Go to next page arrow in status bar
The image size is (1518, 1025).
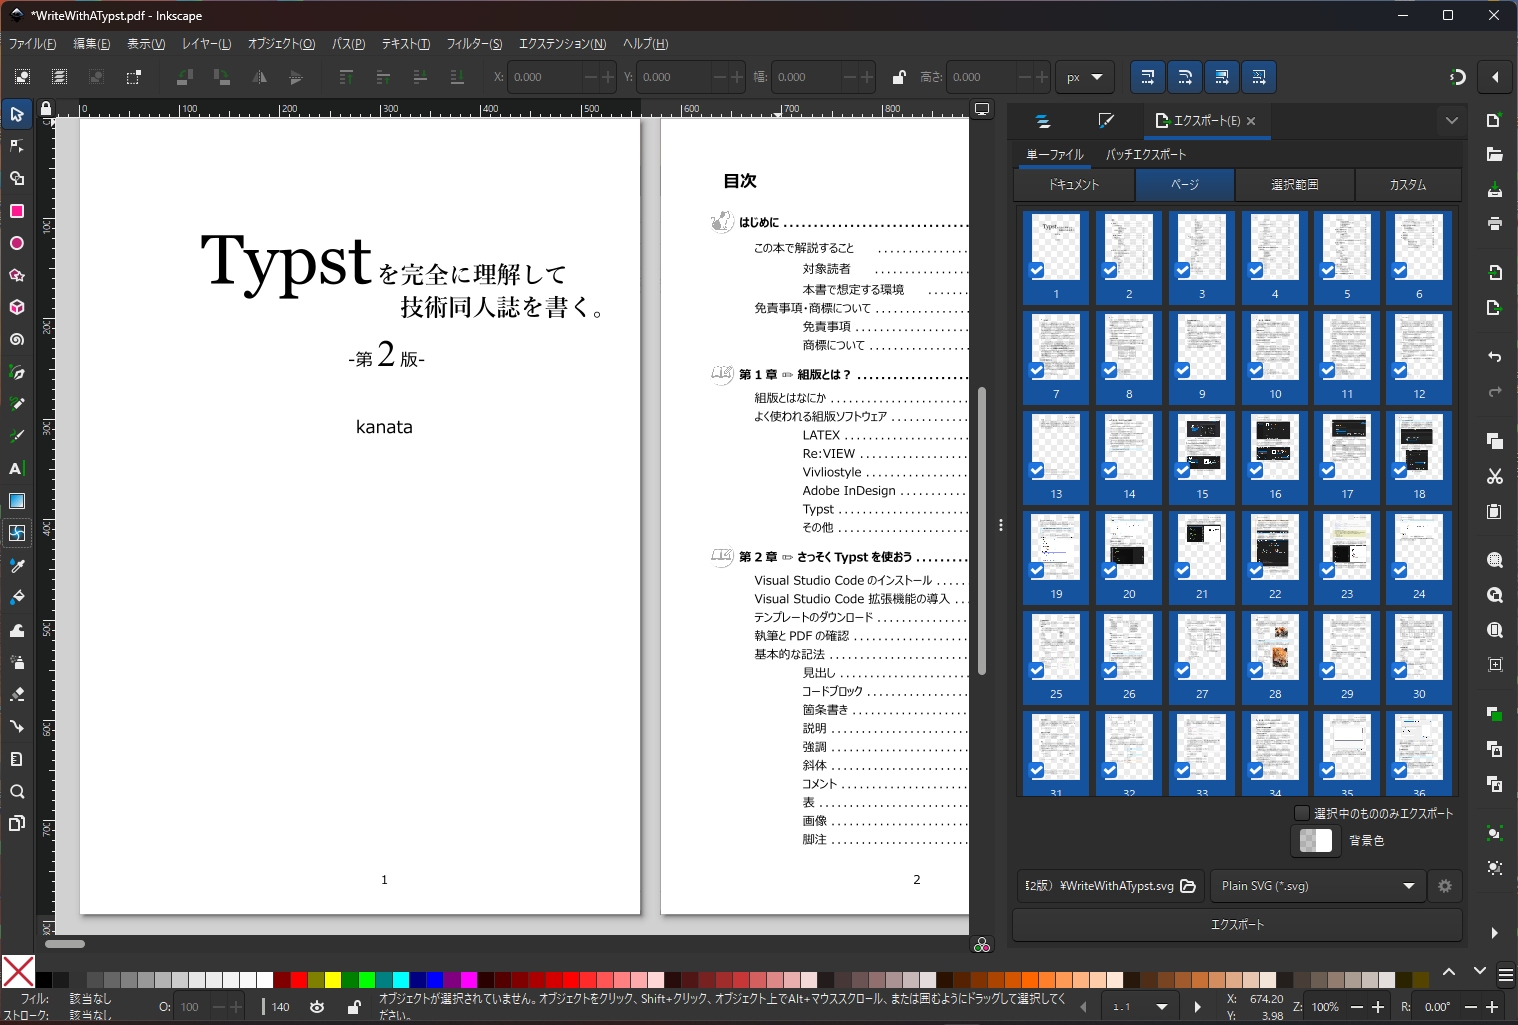1197,1007
